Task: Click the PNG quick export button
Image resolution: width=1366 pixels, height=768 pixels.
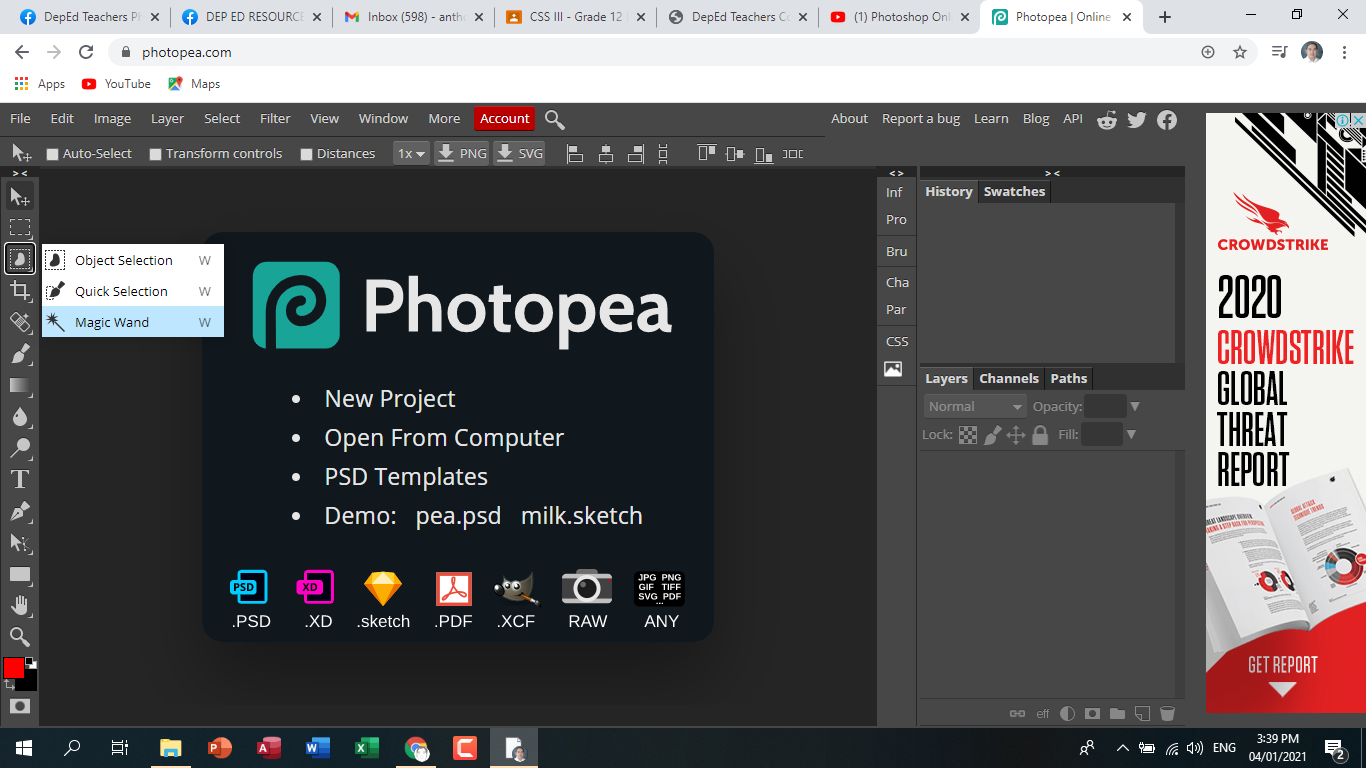Action: (462, 153)
